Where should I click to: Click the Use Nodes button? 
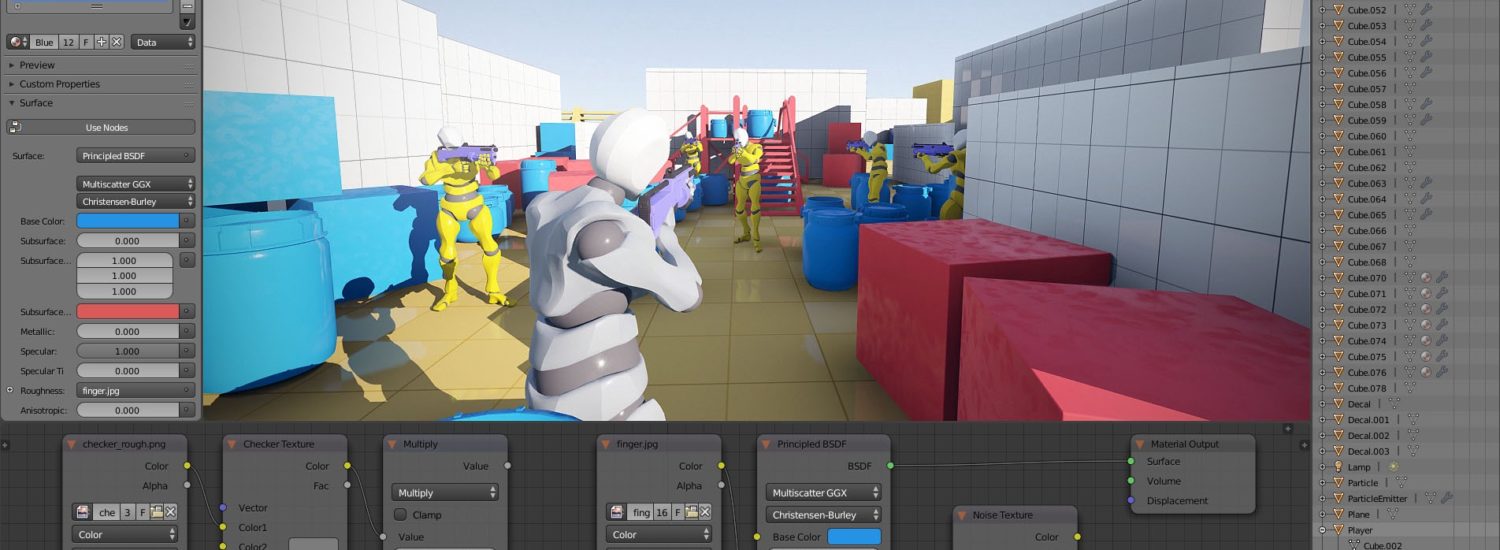[101, 128]
